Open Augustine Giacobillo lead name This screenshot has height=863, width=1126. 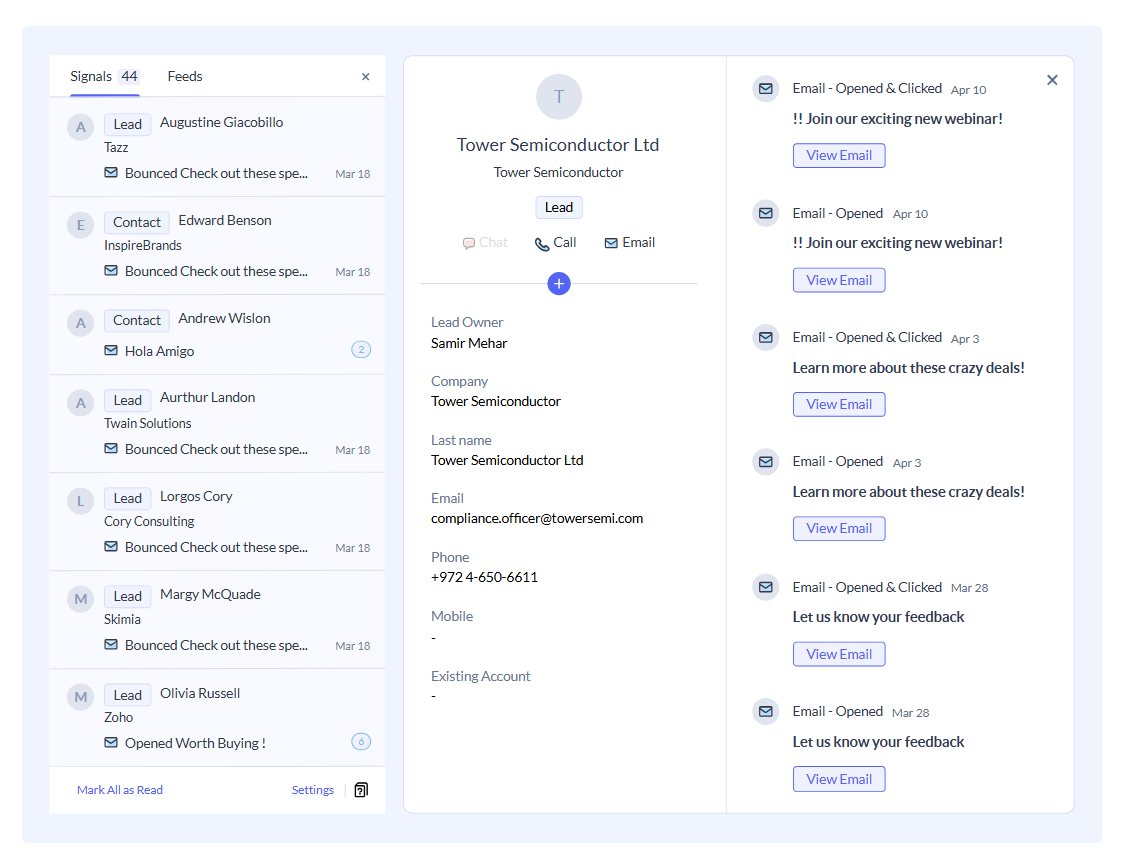click(221, 123)
